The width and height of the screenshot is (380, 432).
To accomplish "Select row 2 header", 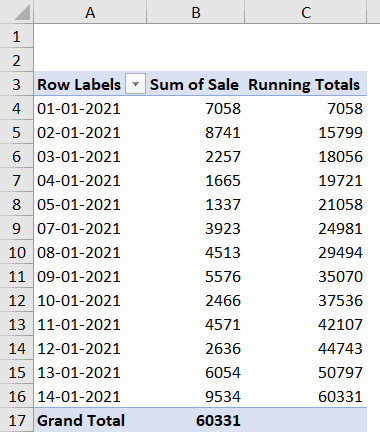I will click(x=17, y=60).
